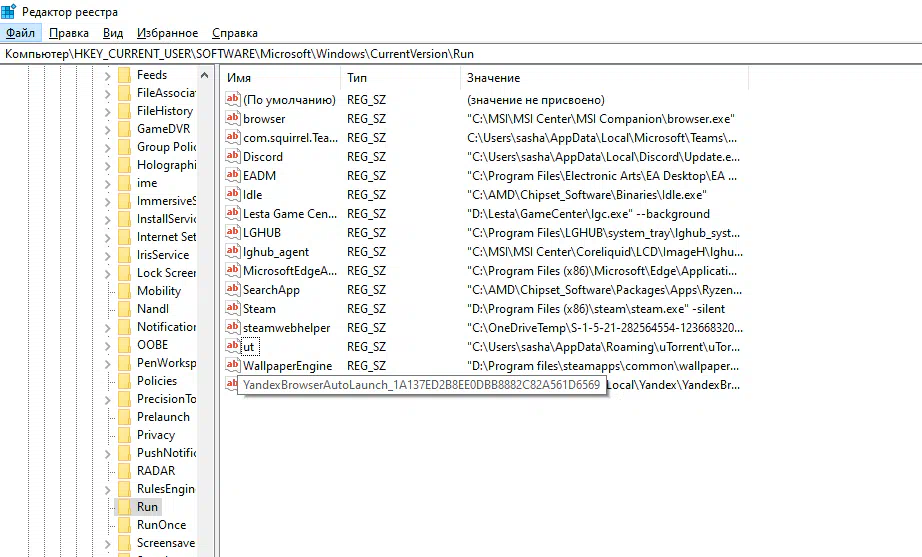Click the string icon of the LGHUB value
The width and height of the screenshot is (922, 557).
coord(233,232)
